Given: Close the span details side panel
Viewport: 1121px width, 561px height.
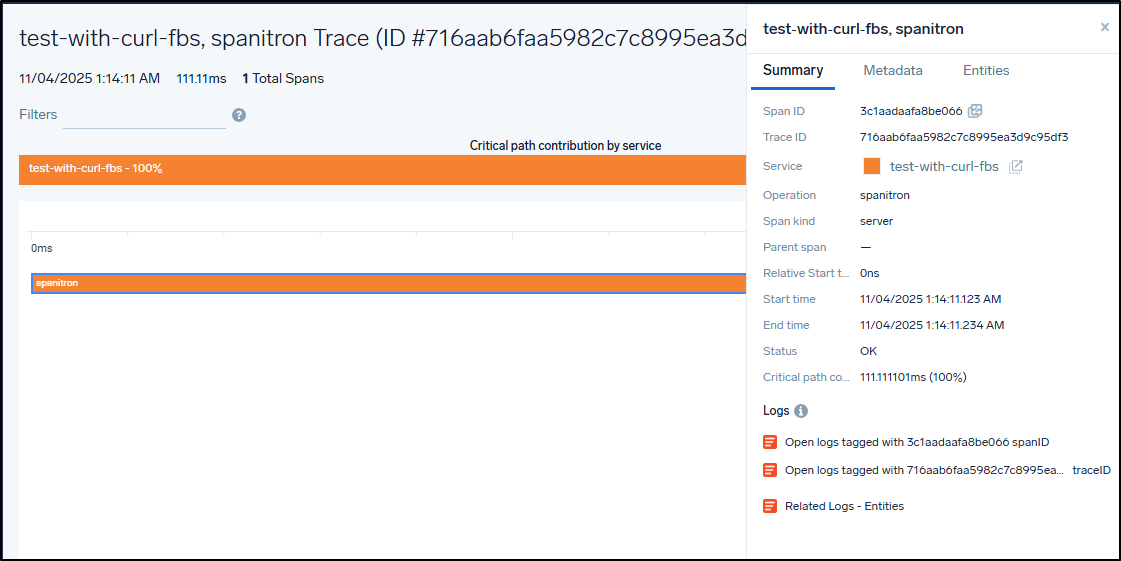Looking at the screenshot, I should [x=1104, y=28].
